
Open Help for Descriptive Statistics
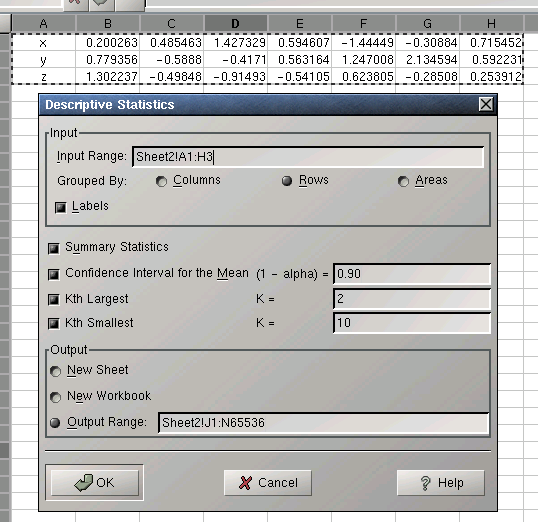pos(441,483)
